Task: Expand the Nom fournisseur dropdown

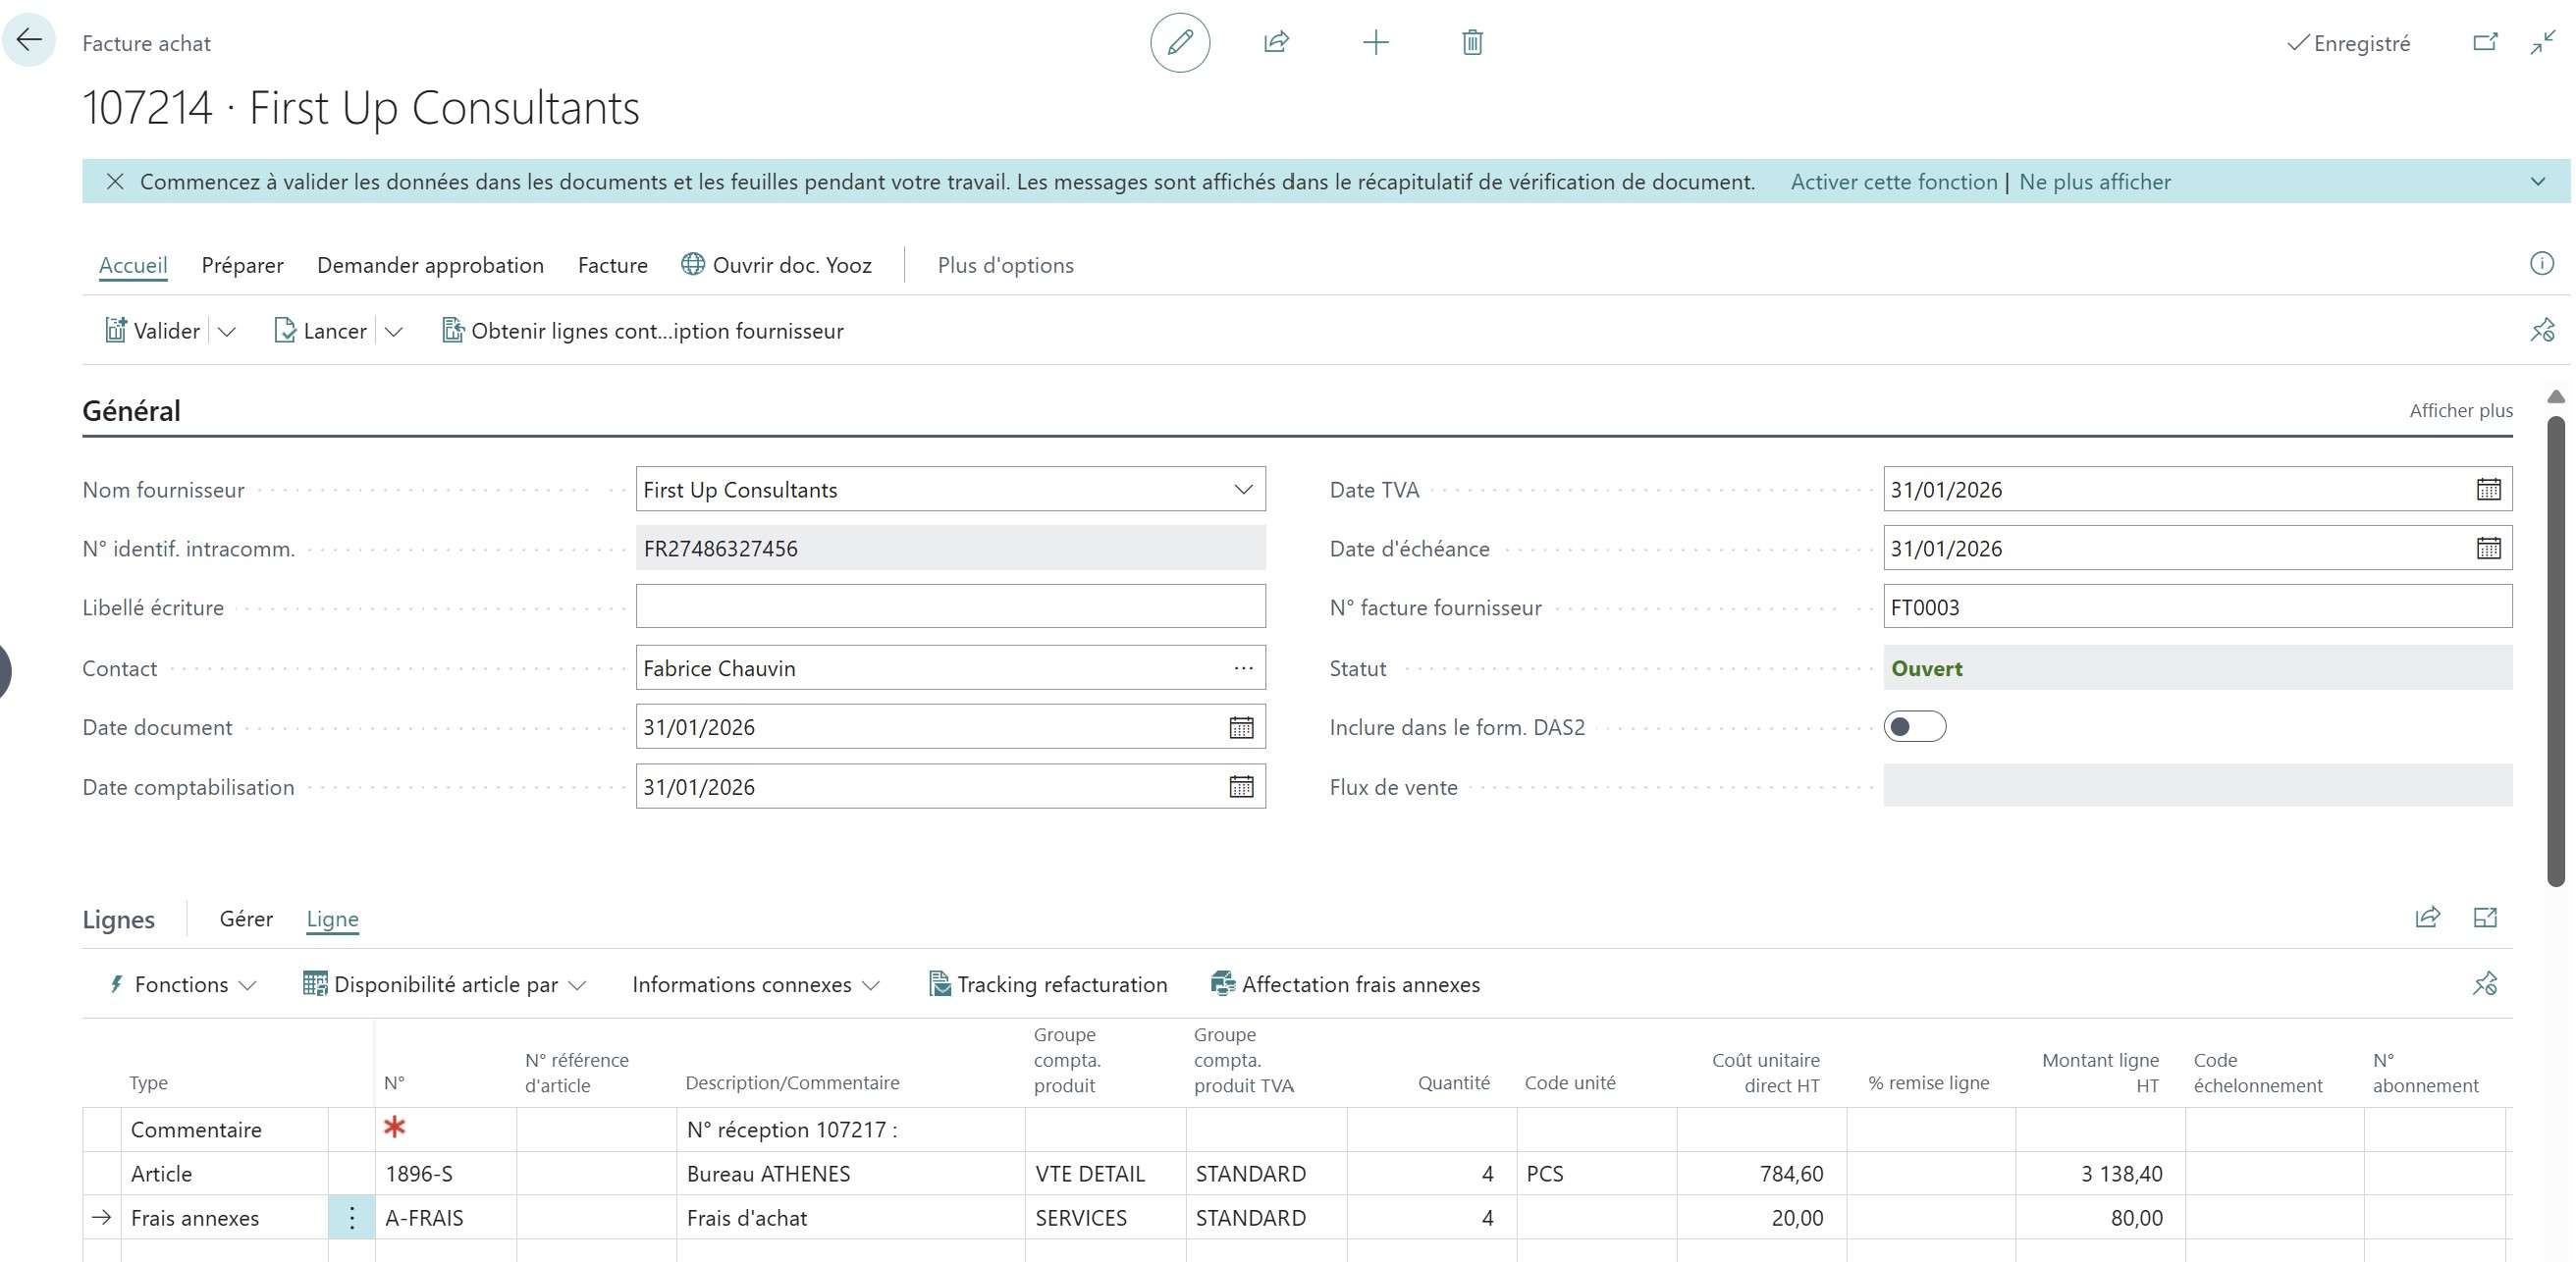Action: (x=1243, y=489)
